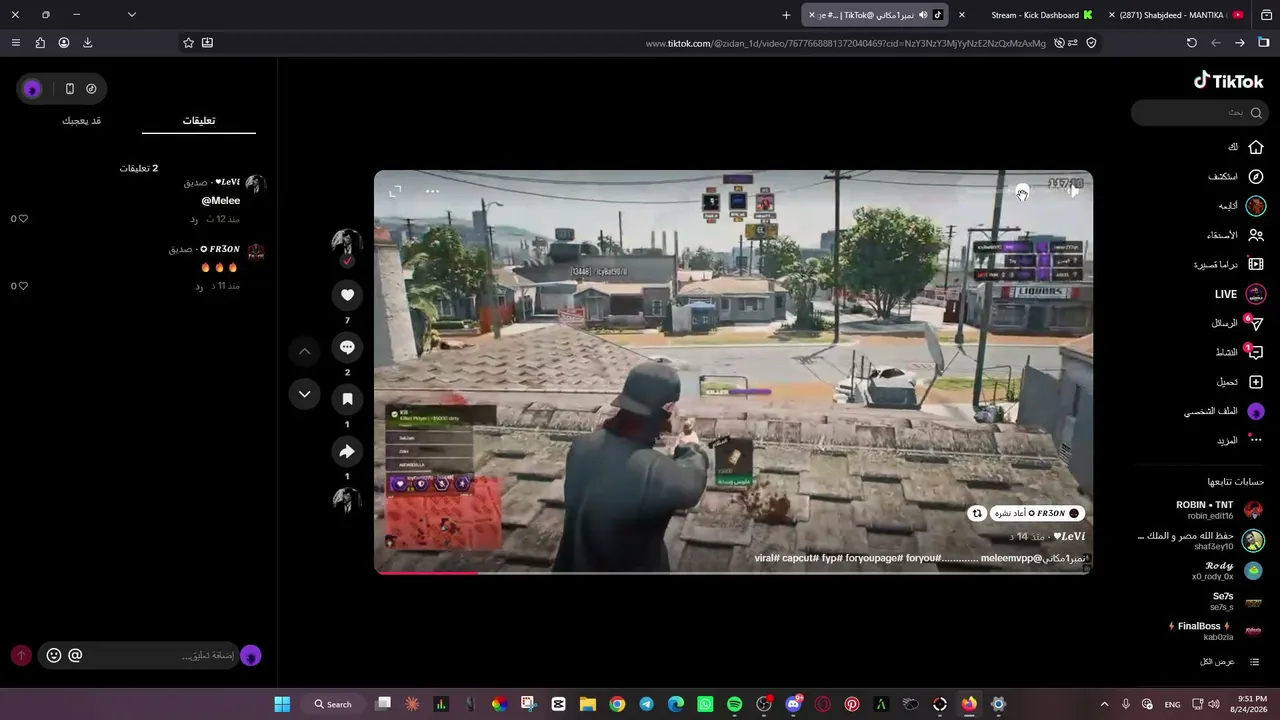Reload the page with the browser refresh icon
Image resolution: width=1280 pixels, height=720 pixels.
tap(1191, 43)
